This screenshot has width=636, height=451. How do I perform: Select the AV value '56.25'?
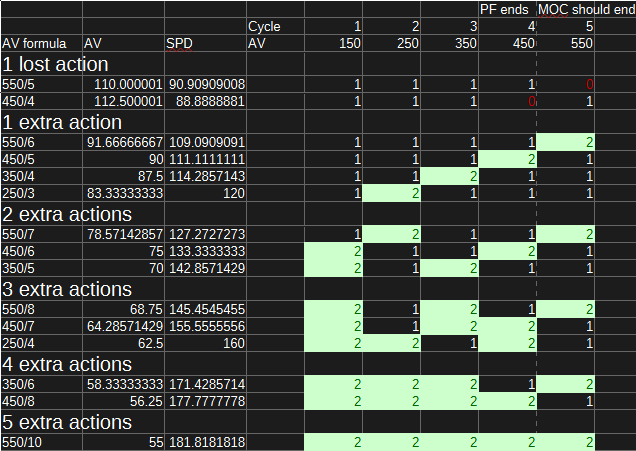tap(123, 402)
